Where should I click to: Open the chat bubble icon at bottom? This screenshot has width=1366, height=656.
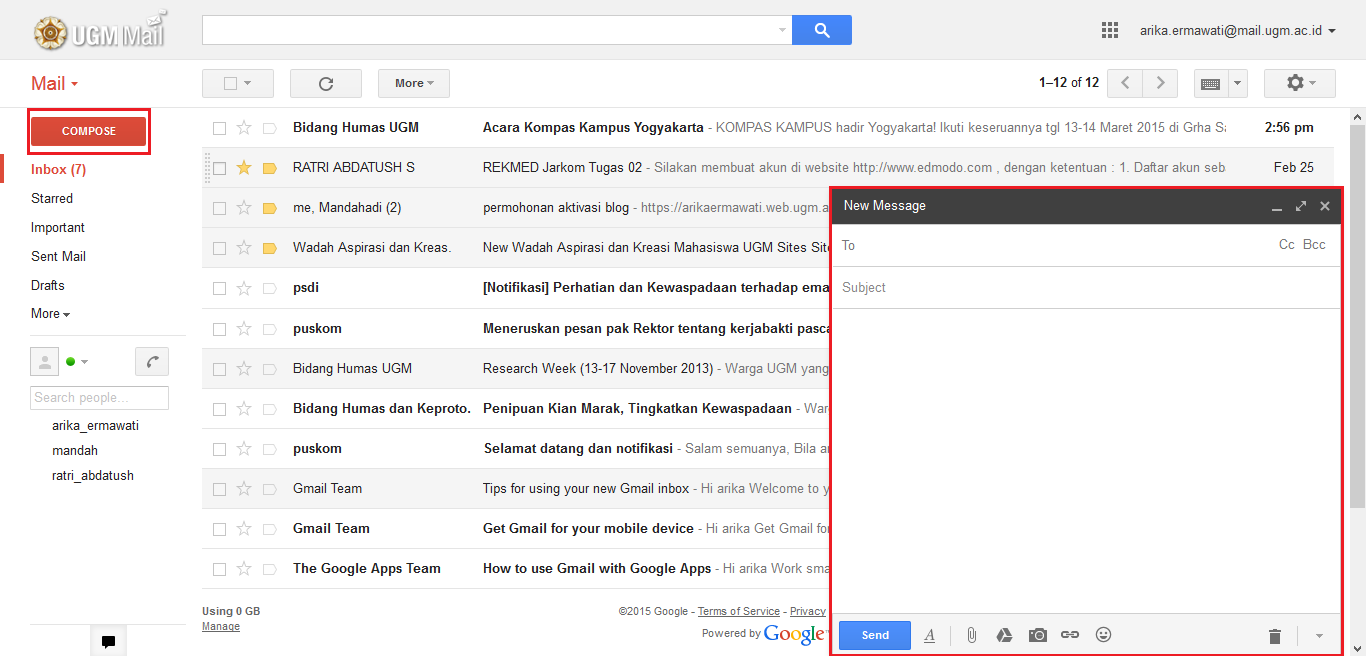(108, 642)
